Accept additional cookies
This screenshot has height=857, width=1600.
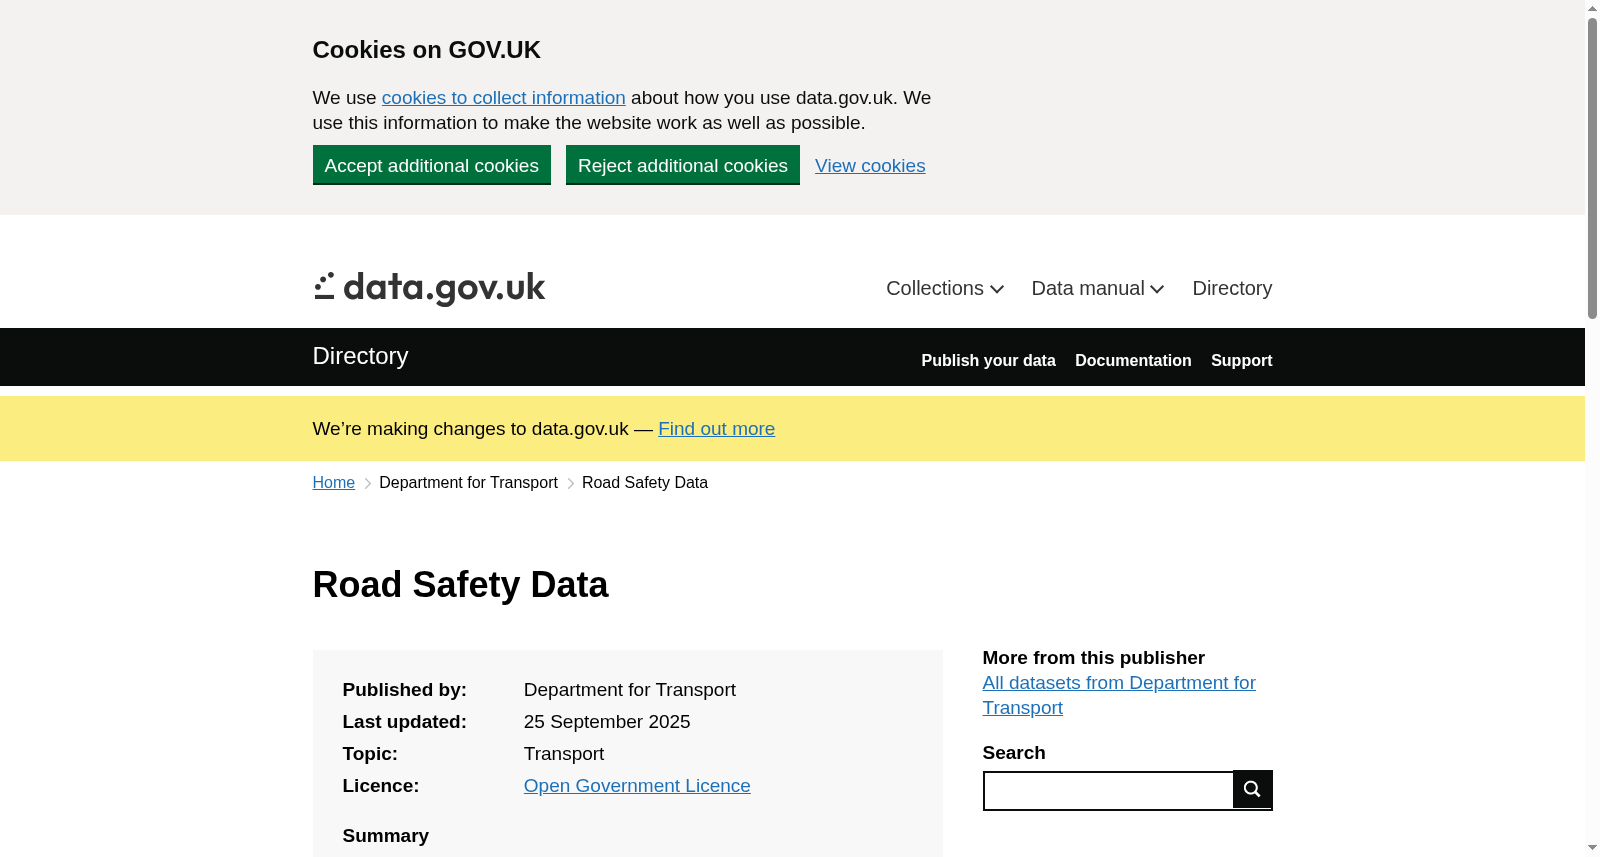pos(432,165)
